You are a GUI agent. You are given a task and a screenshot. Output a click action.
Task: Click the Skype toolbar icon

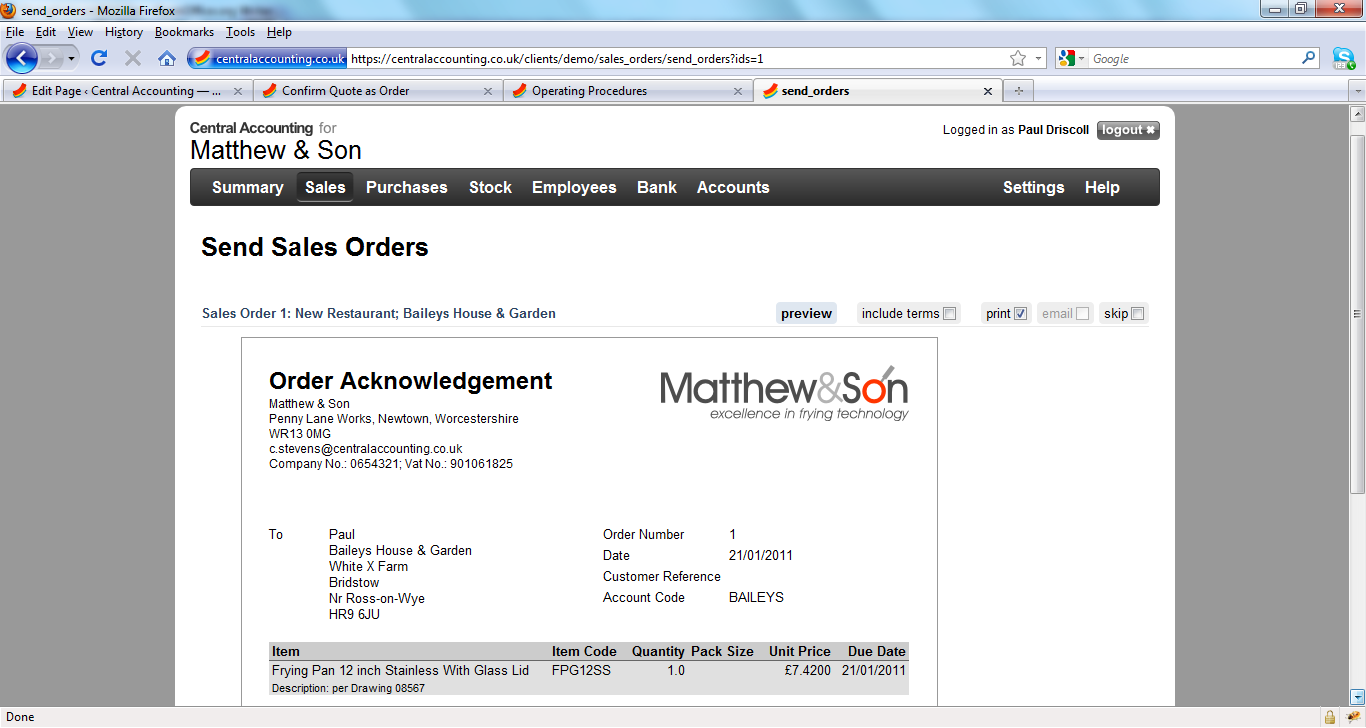[x=1343, y=58]
